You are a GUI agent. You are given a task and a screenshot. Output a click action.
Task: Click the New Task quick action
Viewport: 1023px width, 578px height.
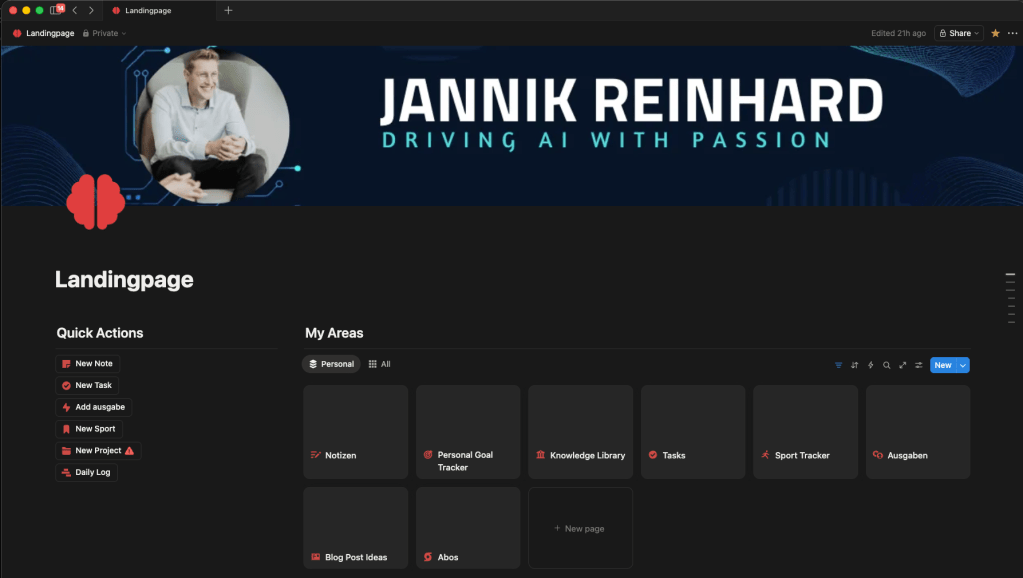pos(87,385)
